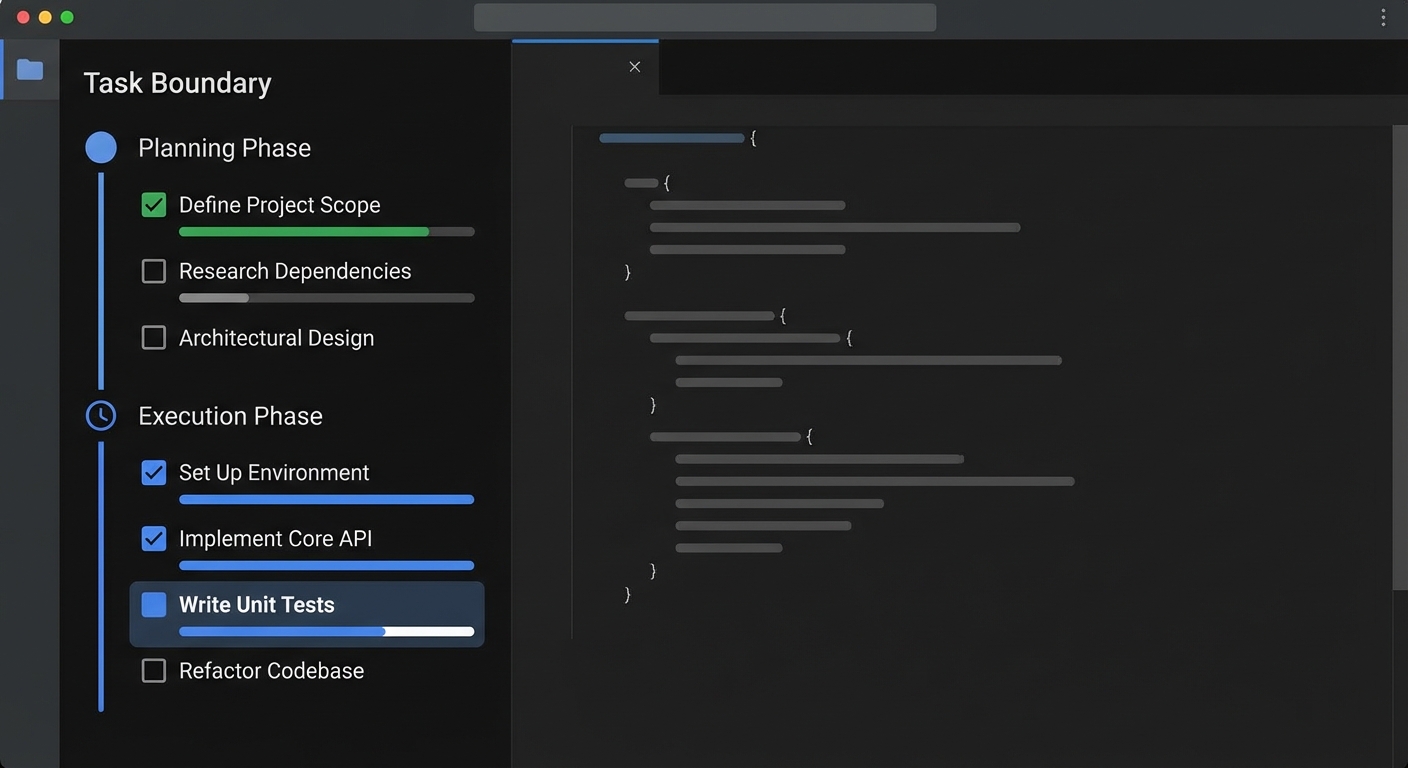
Task: Select the Write Unit Tests task
Action: 257,605
